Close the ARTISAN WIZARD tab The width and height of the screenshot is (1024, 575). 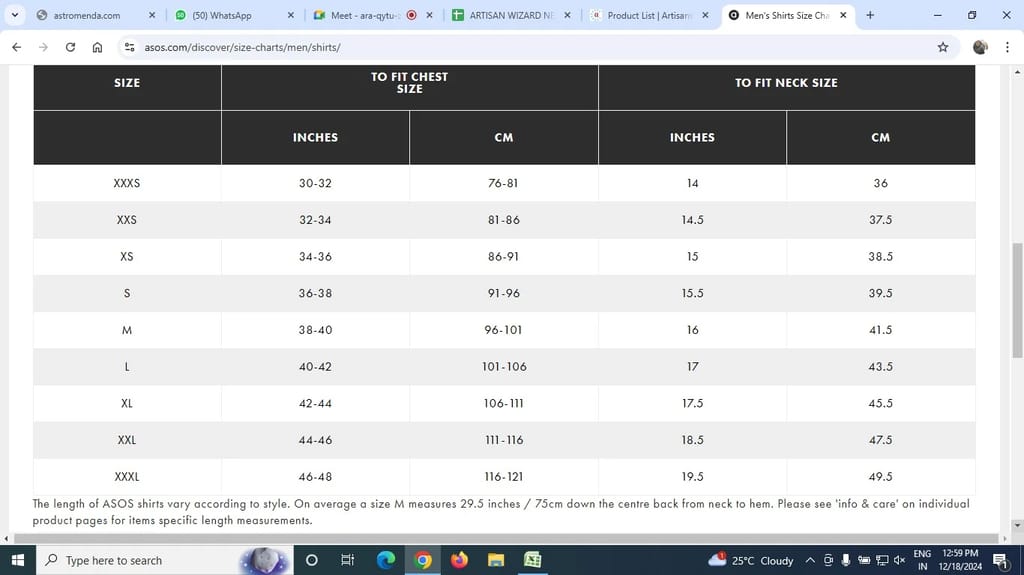pos(567,15)
